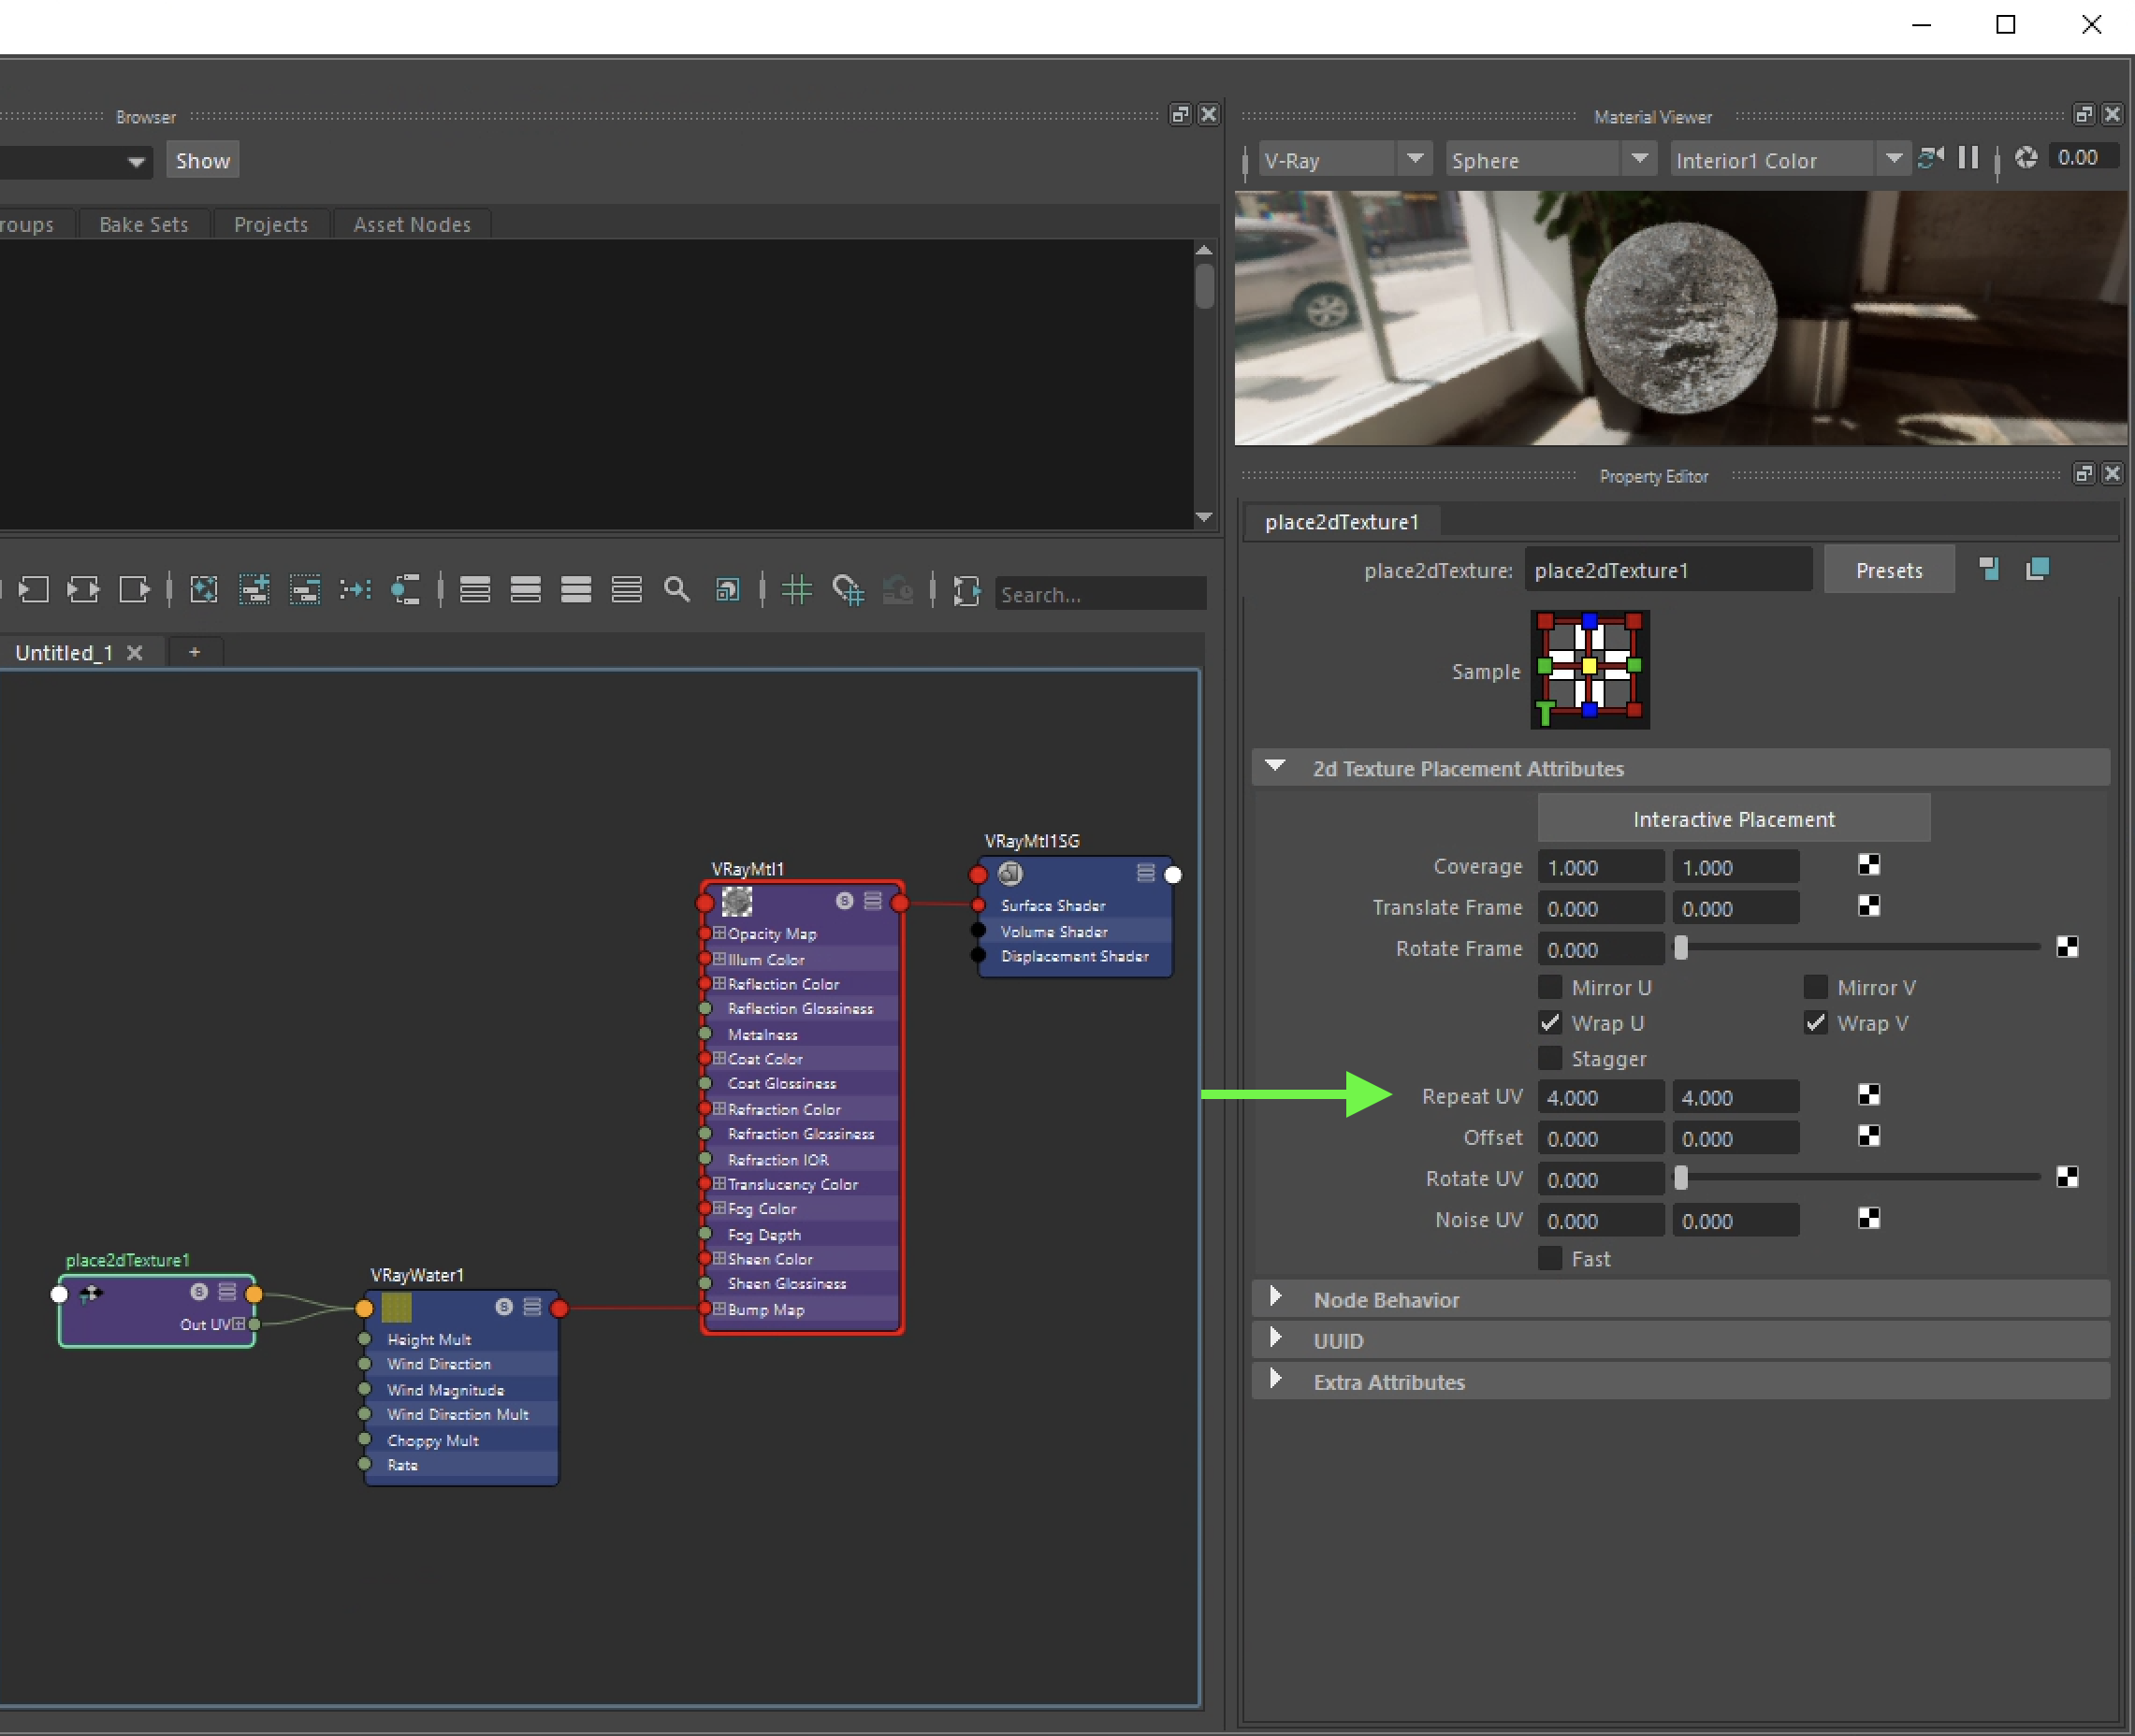Click the output connections graph icon
Viewport: 2135px width, 1736px height.
[133, 590]
